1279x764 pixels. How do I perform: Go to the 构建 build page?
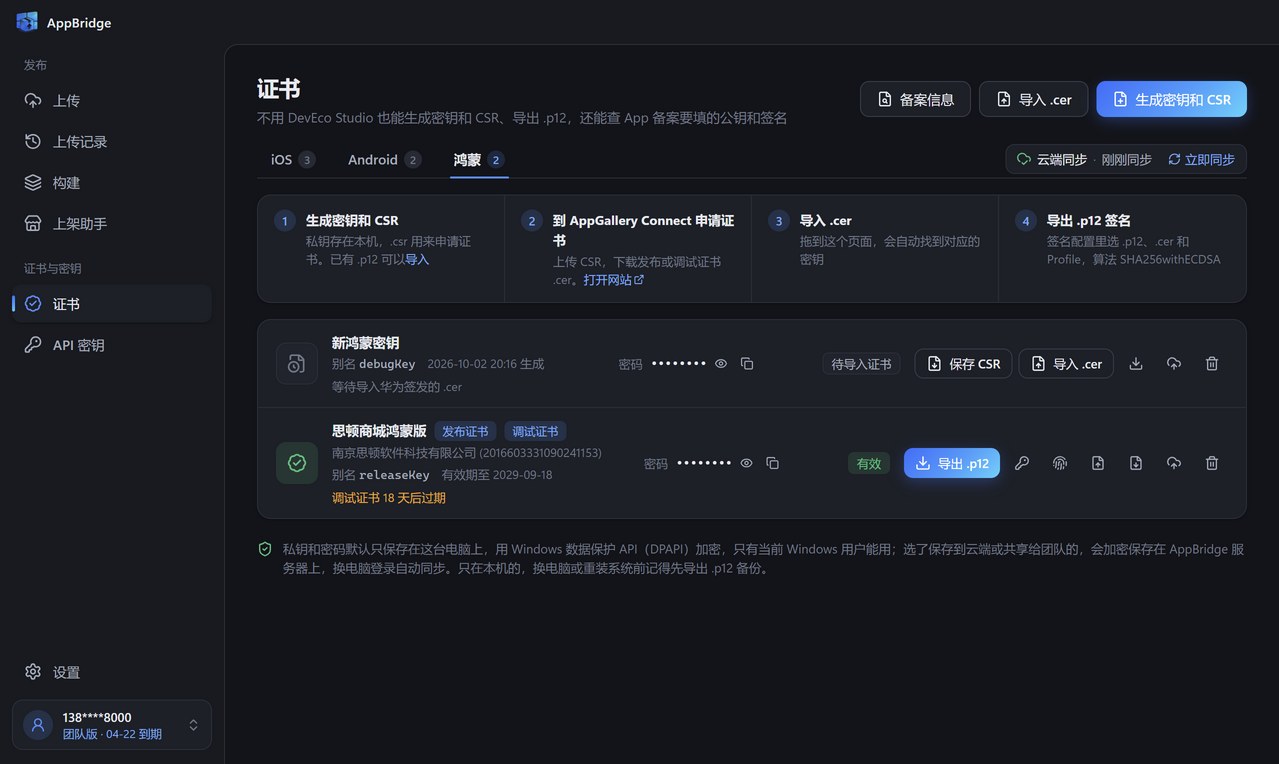pos(112,182)
